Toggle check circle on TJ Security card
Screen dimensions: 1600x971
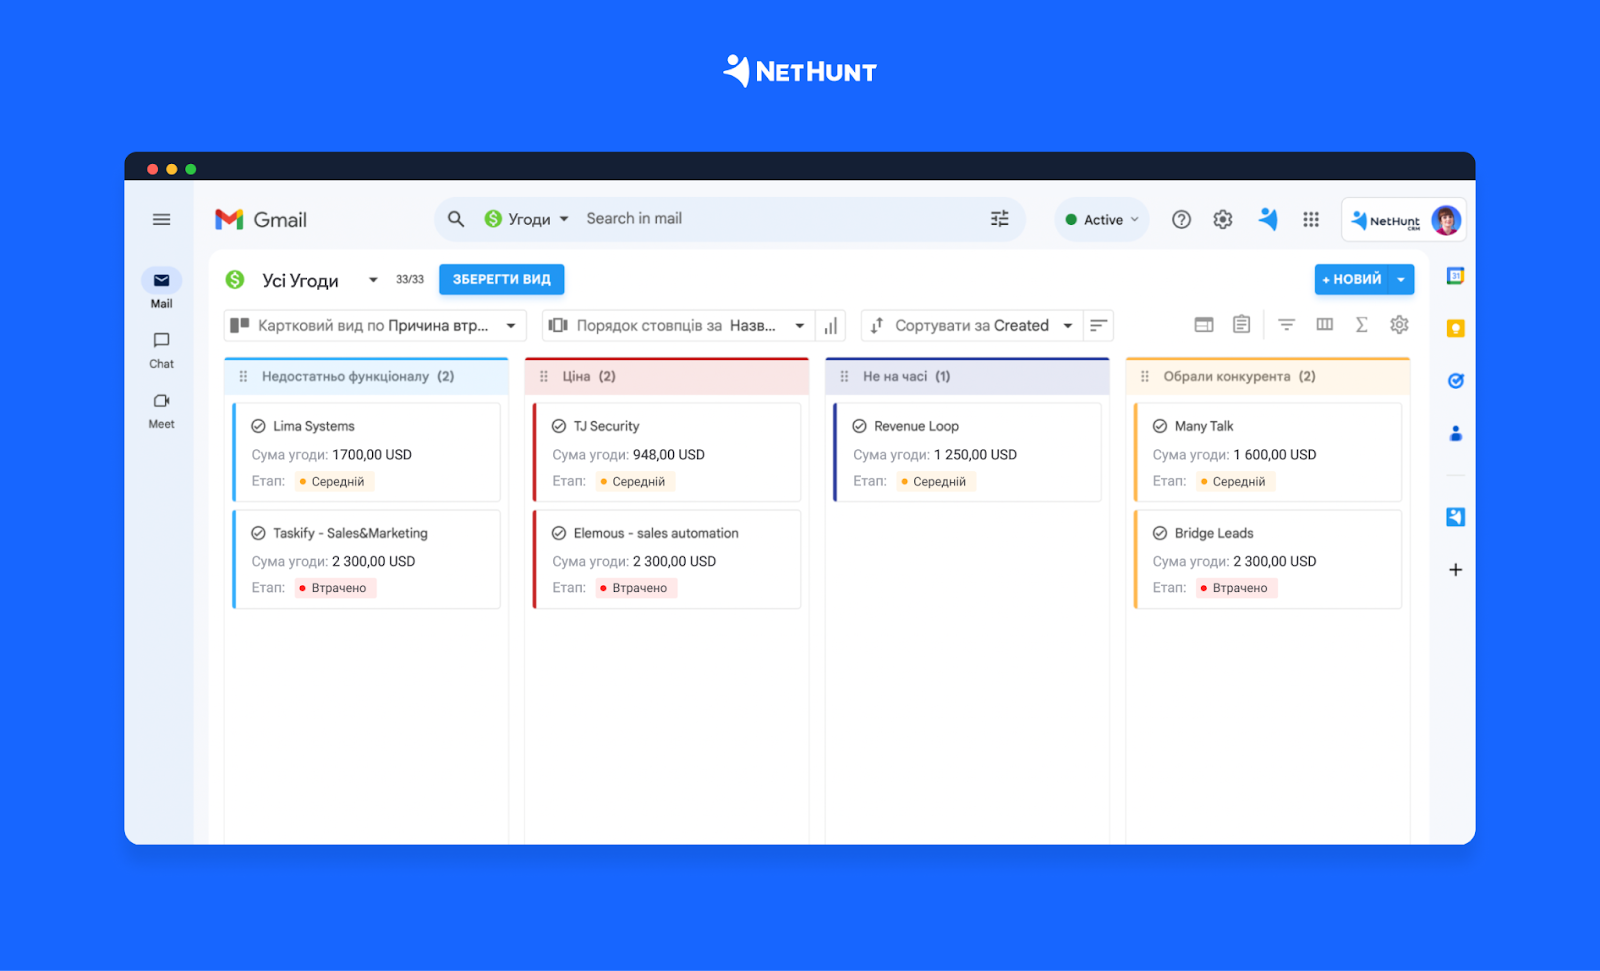pos(559,426)
